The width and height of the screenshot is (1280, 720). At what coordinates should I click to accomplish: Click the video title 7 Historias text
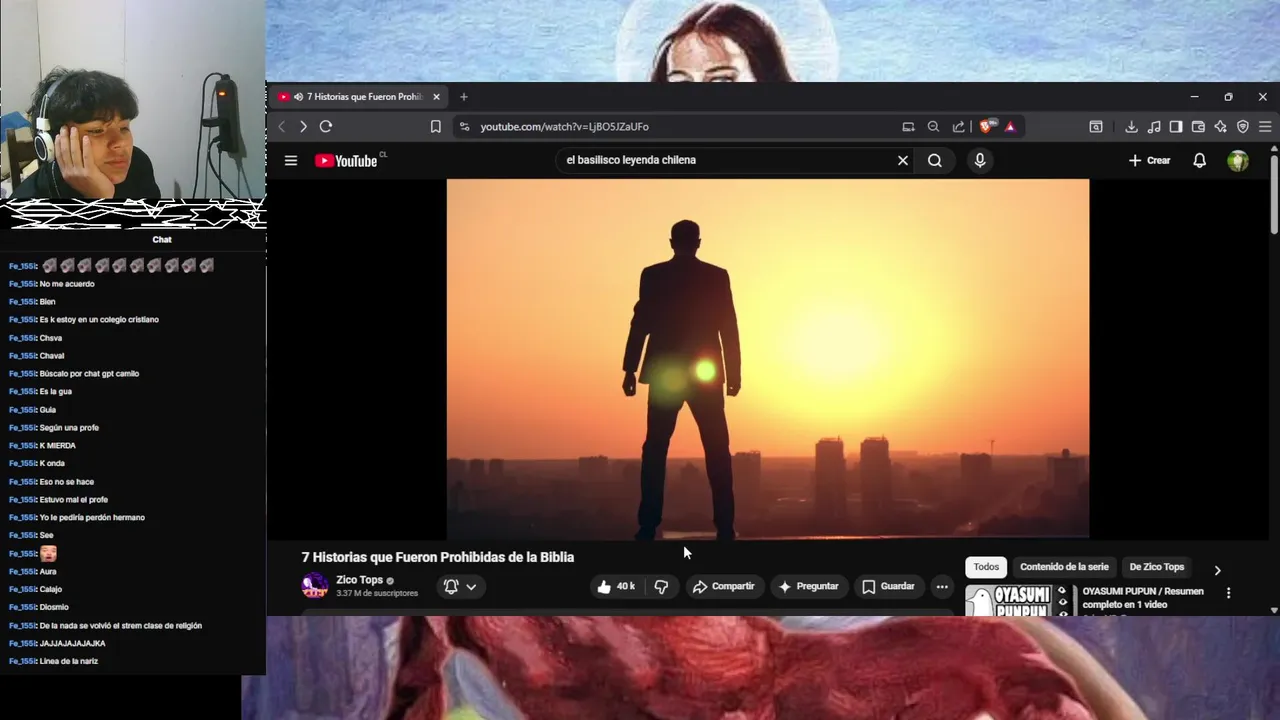point(438,557)
